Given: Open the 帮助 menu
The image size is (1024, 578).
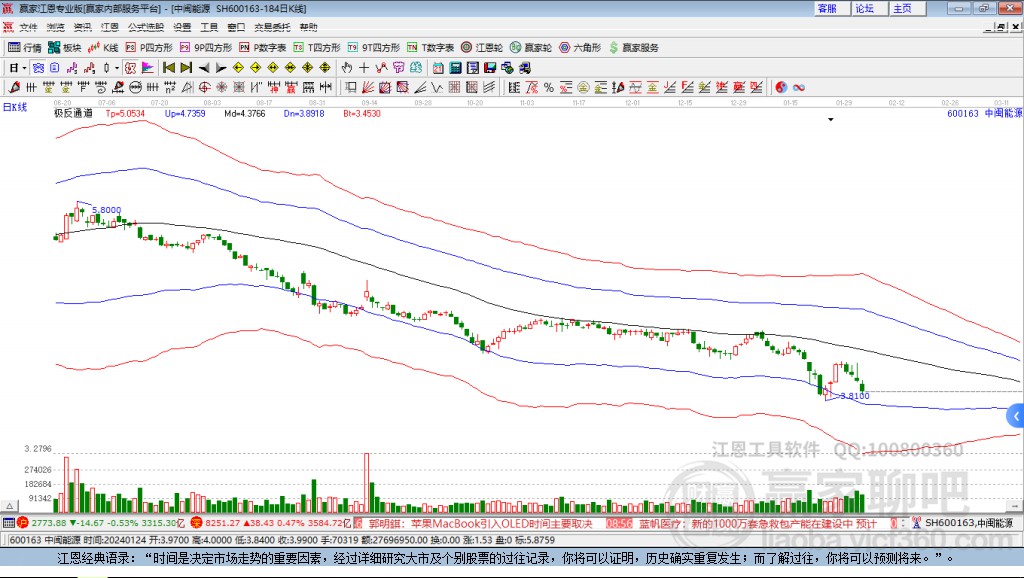Looking at the screenshot, I should (x=308, y=27).
